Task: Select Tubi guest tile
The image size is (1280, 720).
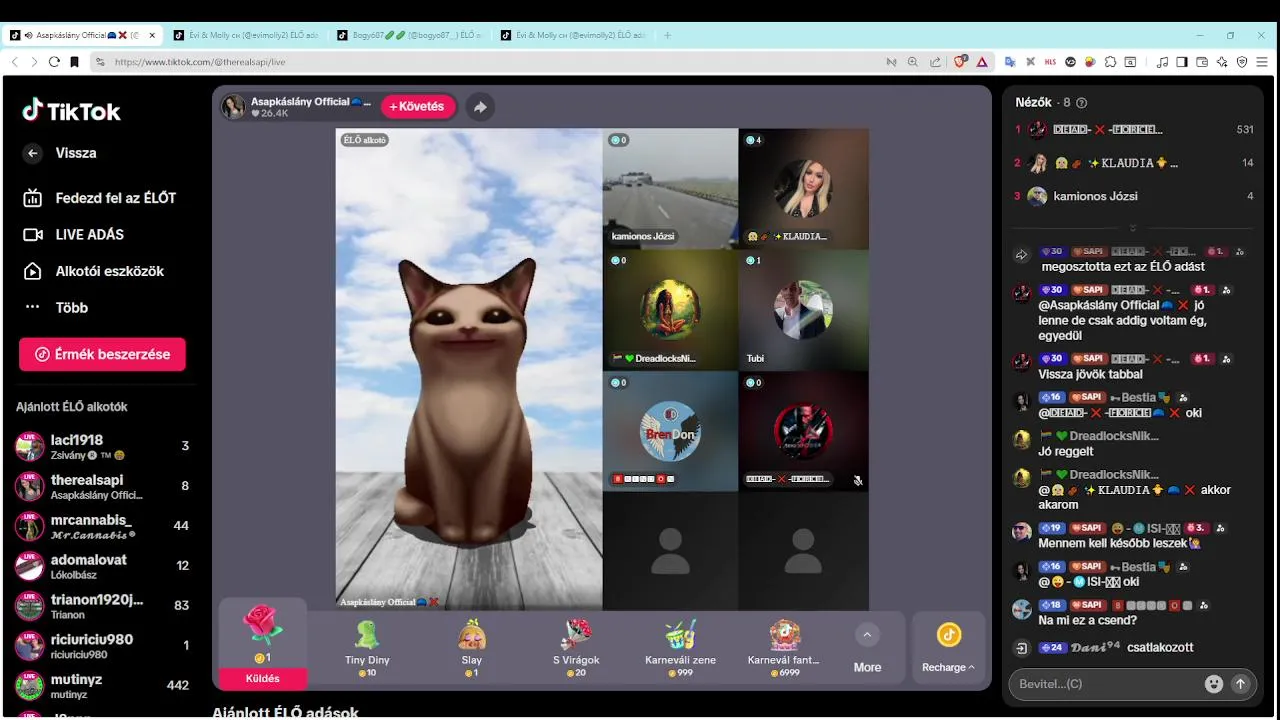Action: coord(804,310)
